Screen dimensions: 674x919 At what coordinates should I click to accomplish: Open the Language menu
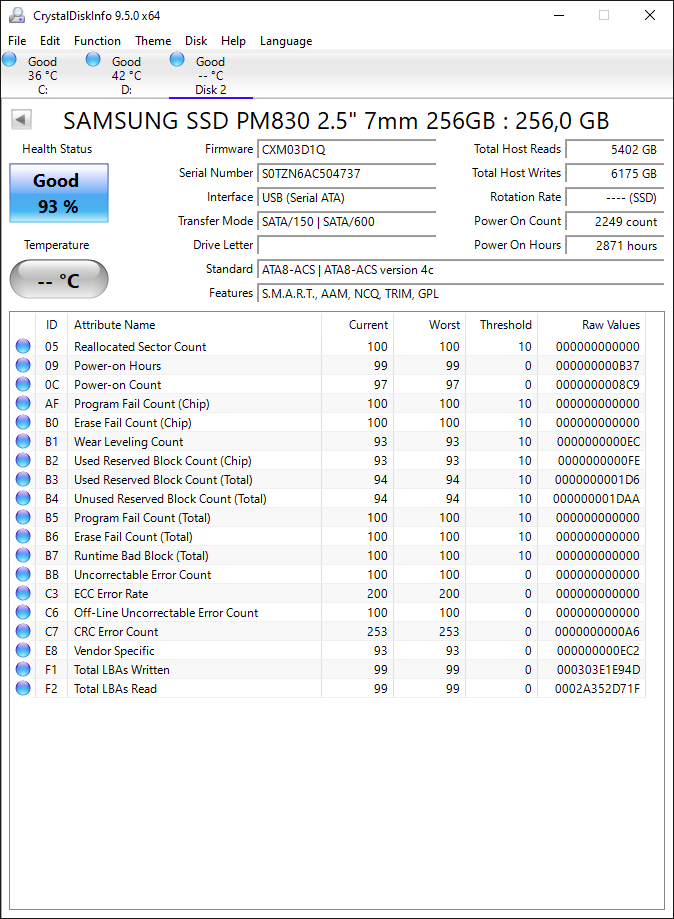286,41
